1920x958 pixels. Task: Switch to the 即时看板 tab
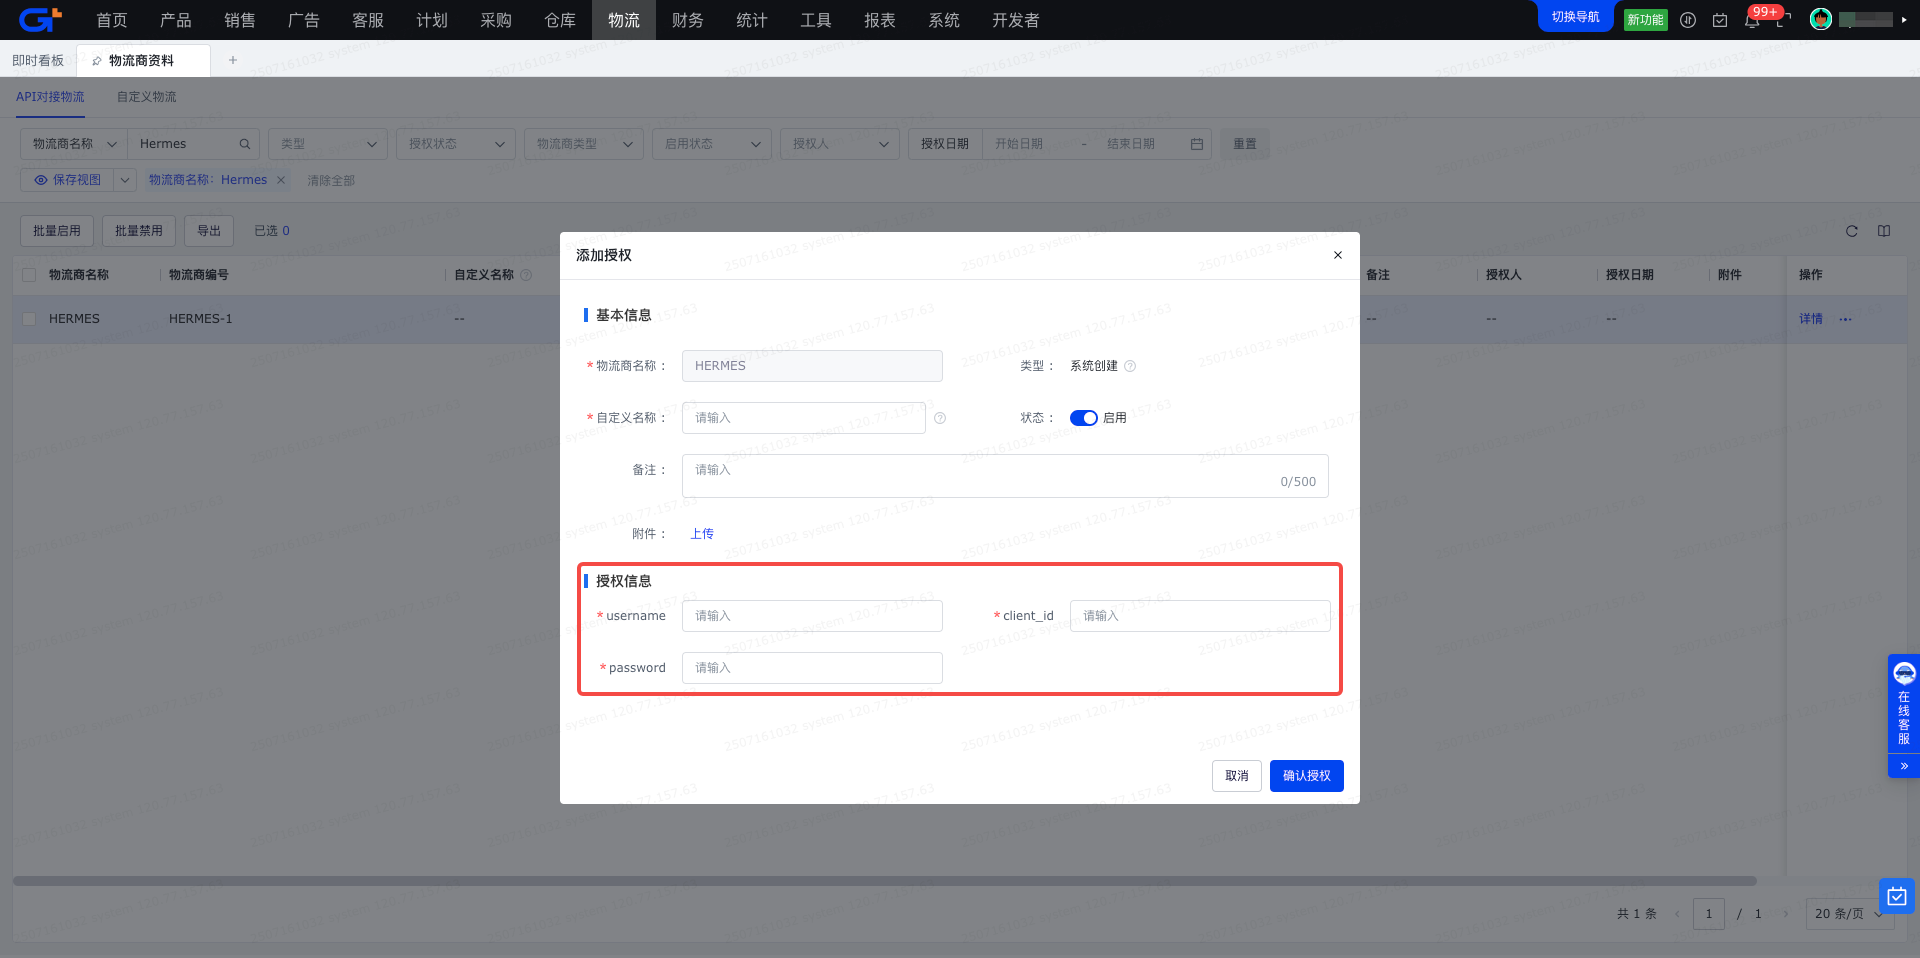38,61
